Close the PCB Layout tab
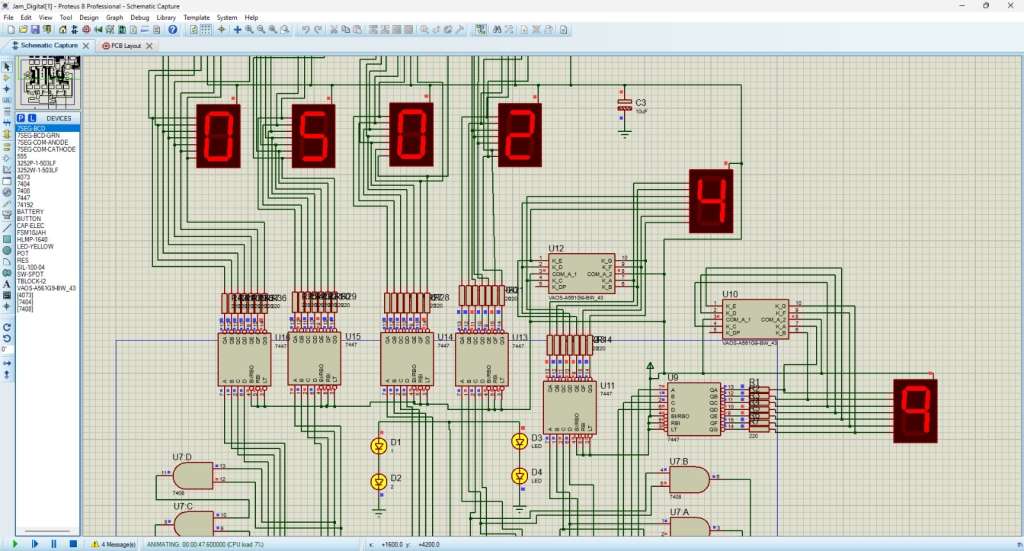Image resolution: width=1024 pixels, height=551 pixels. click(x=150, y=46)
